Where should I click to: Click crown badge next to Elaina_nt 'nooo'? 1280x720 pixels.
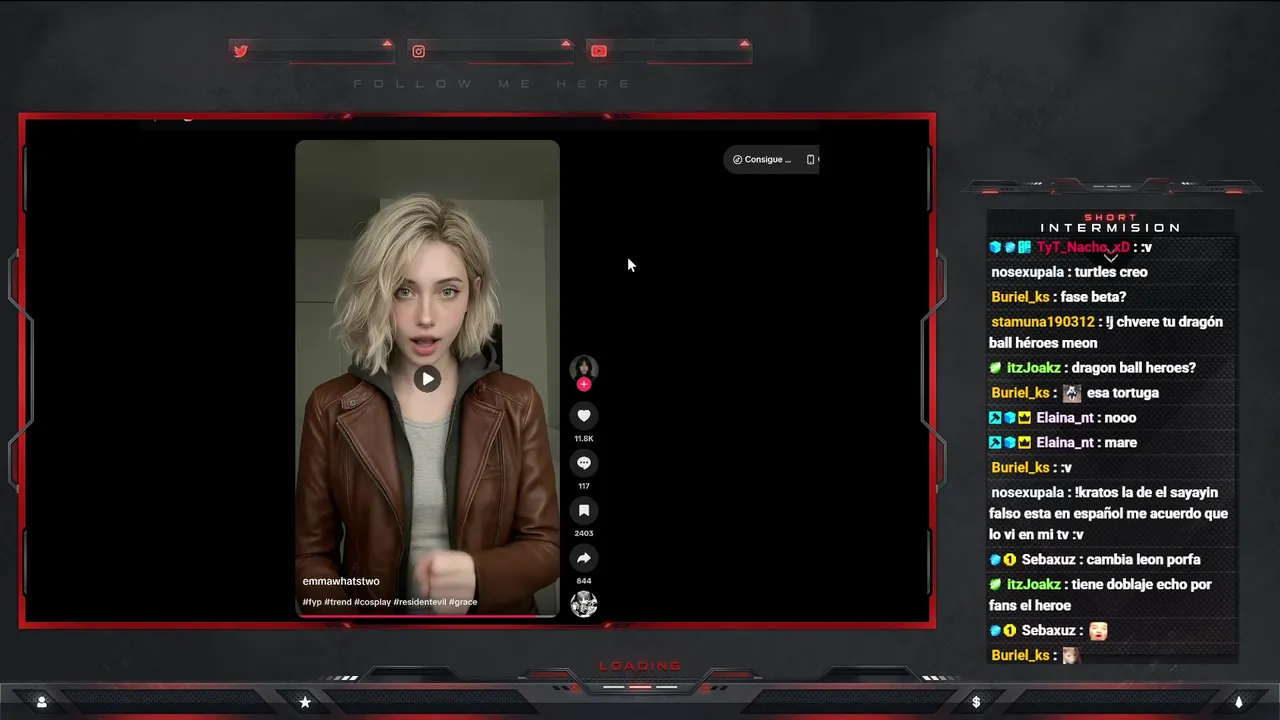[x=1024, y=418]
